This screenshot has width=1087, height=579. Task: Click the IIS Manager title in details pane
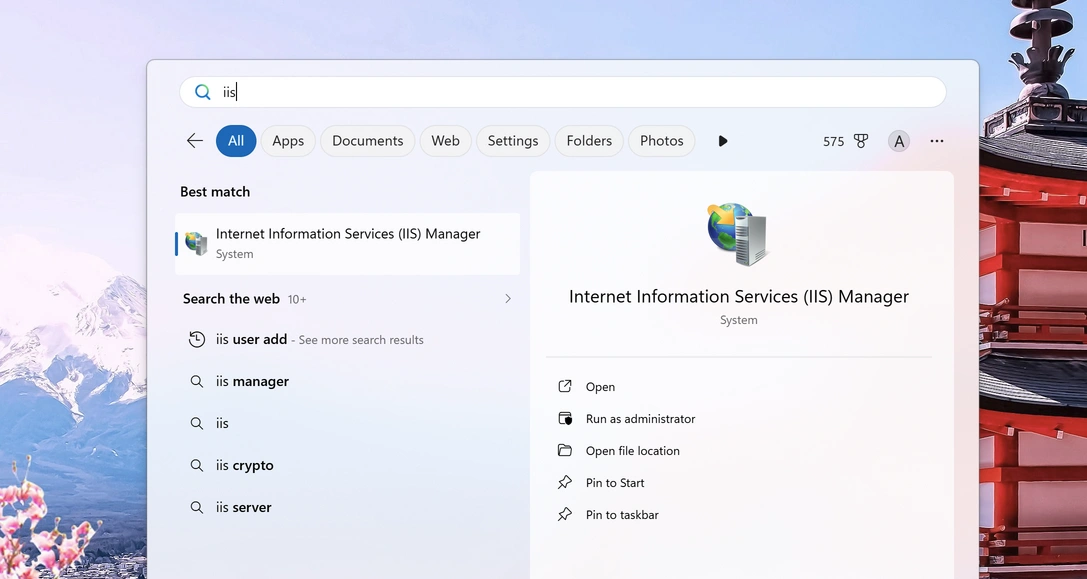pyautogui.click(x=738, y=296)
